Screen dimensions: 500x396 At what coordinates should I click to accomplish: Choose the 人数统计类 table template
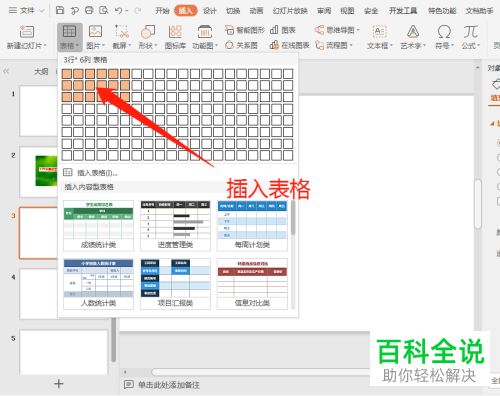pos(98,284)
